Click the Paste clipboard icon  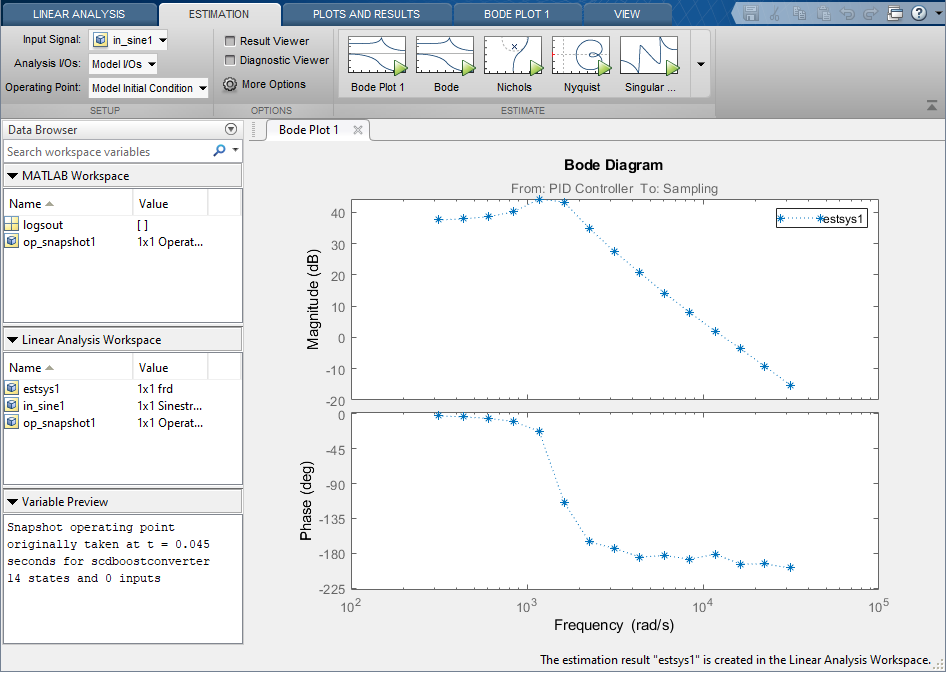(824, 13)
